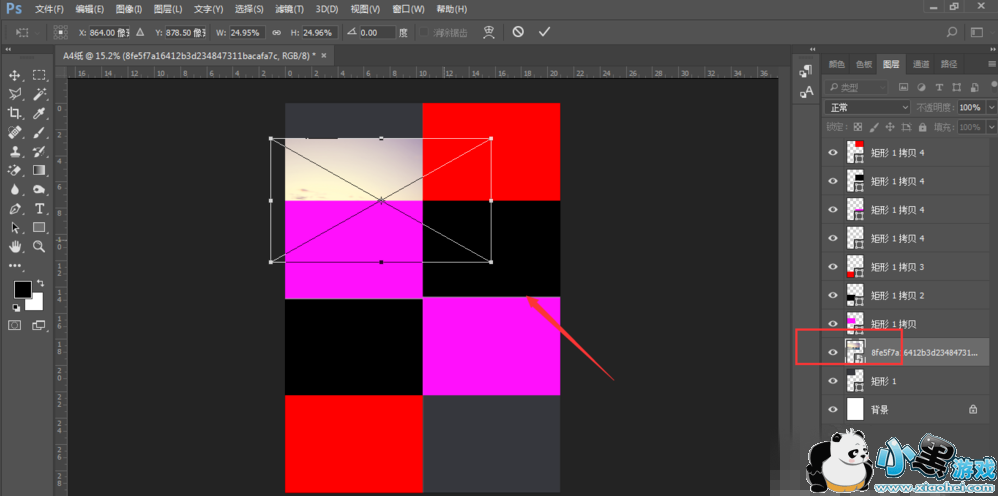998x496 pixels.
Task: Select the Hand tool
Action: (15, 246)
